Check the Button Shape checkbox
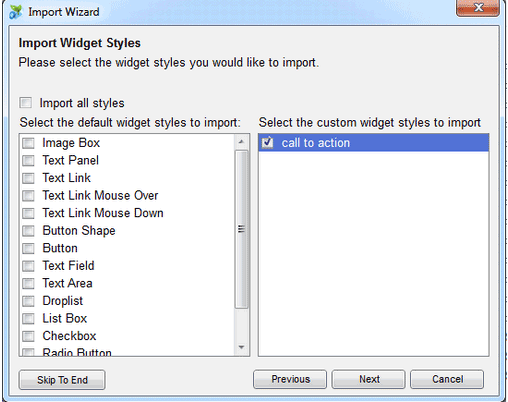This screenshot has width=508, height=402. pos(28,231)
